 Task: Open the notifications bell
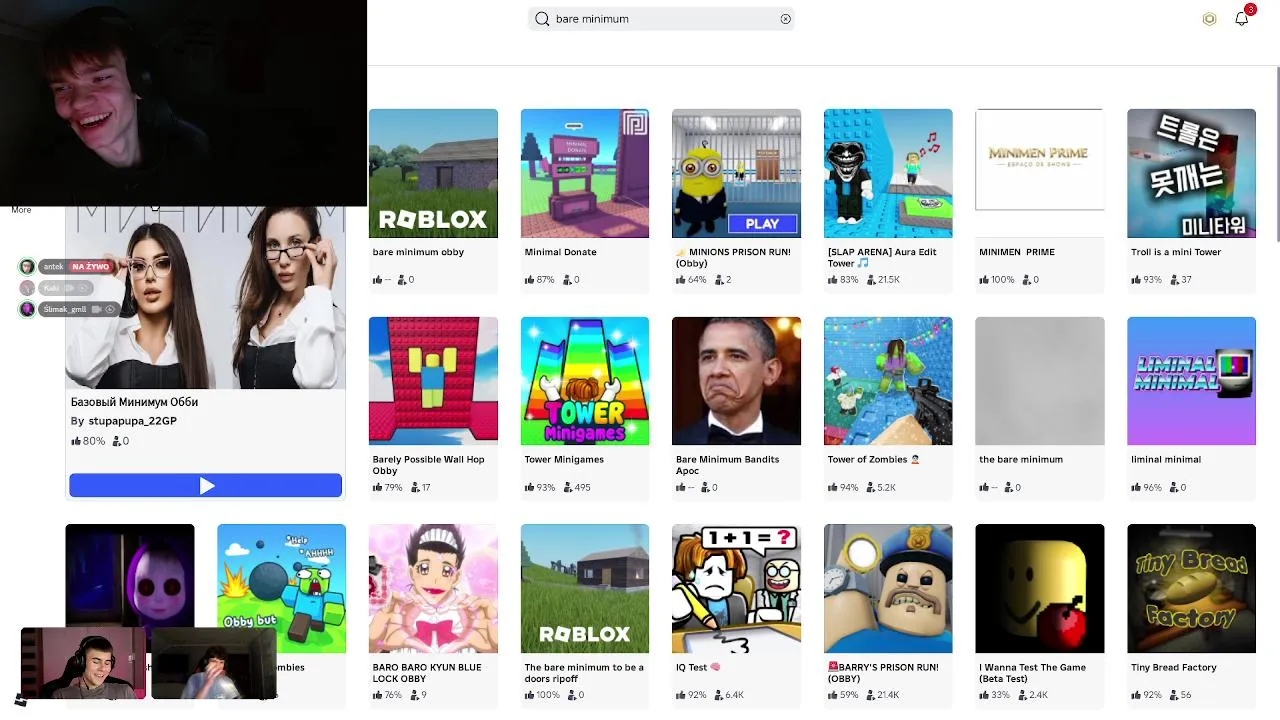[x=1242, y=18]
